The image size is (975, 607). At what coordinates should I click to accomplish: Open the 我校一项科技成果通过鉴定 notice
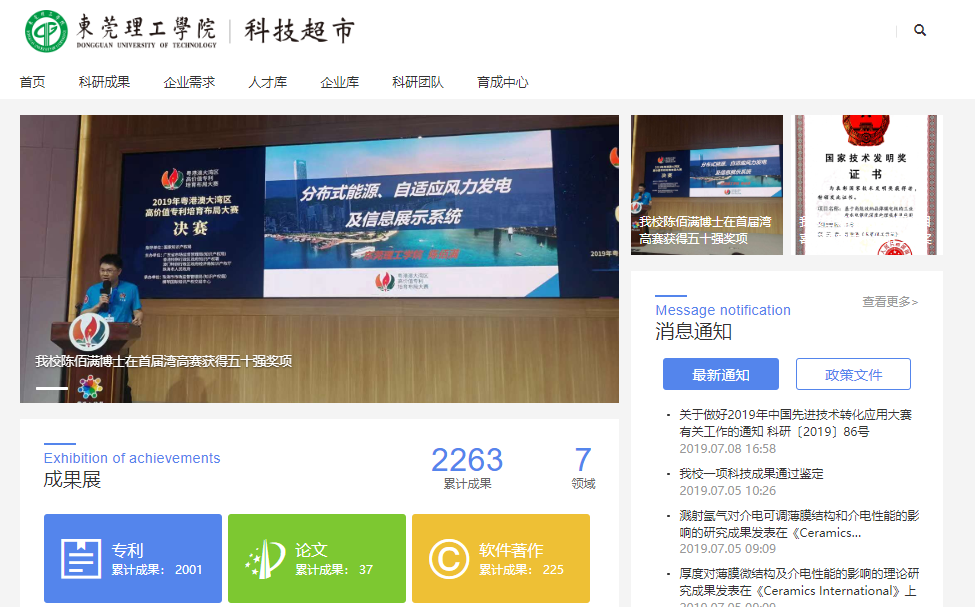[751, 473]
